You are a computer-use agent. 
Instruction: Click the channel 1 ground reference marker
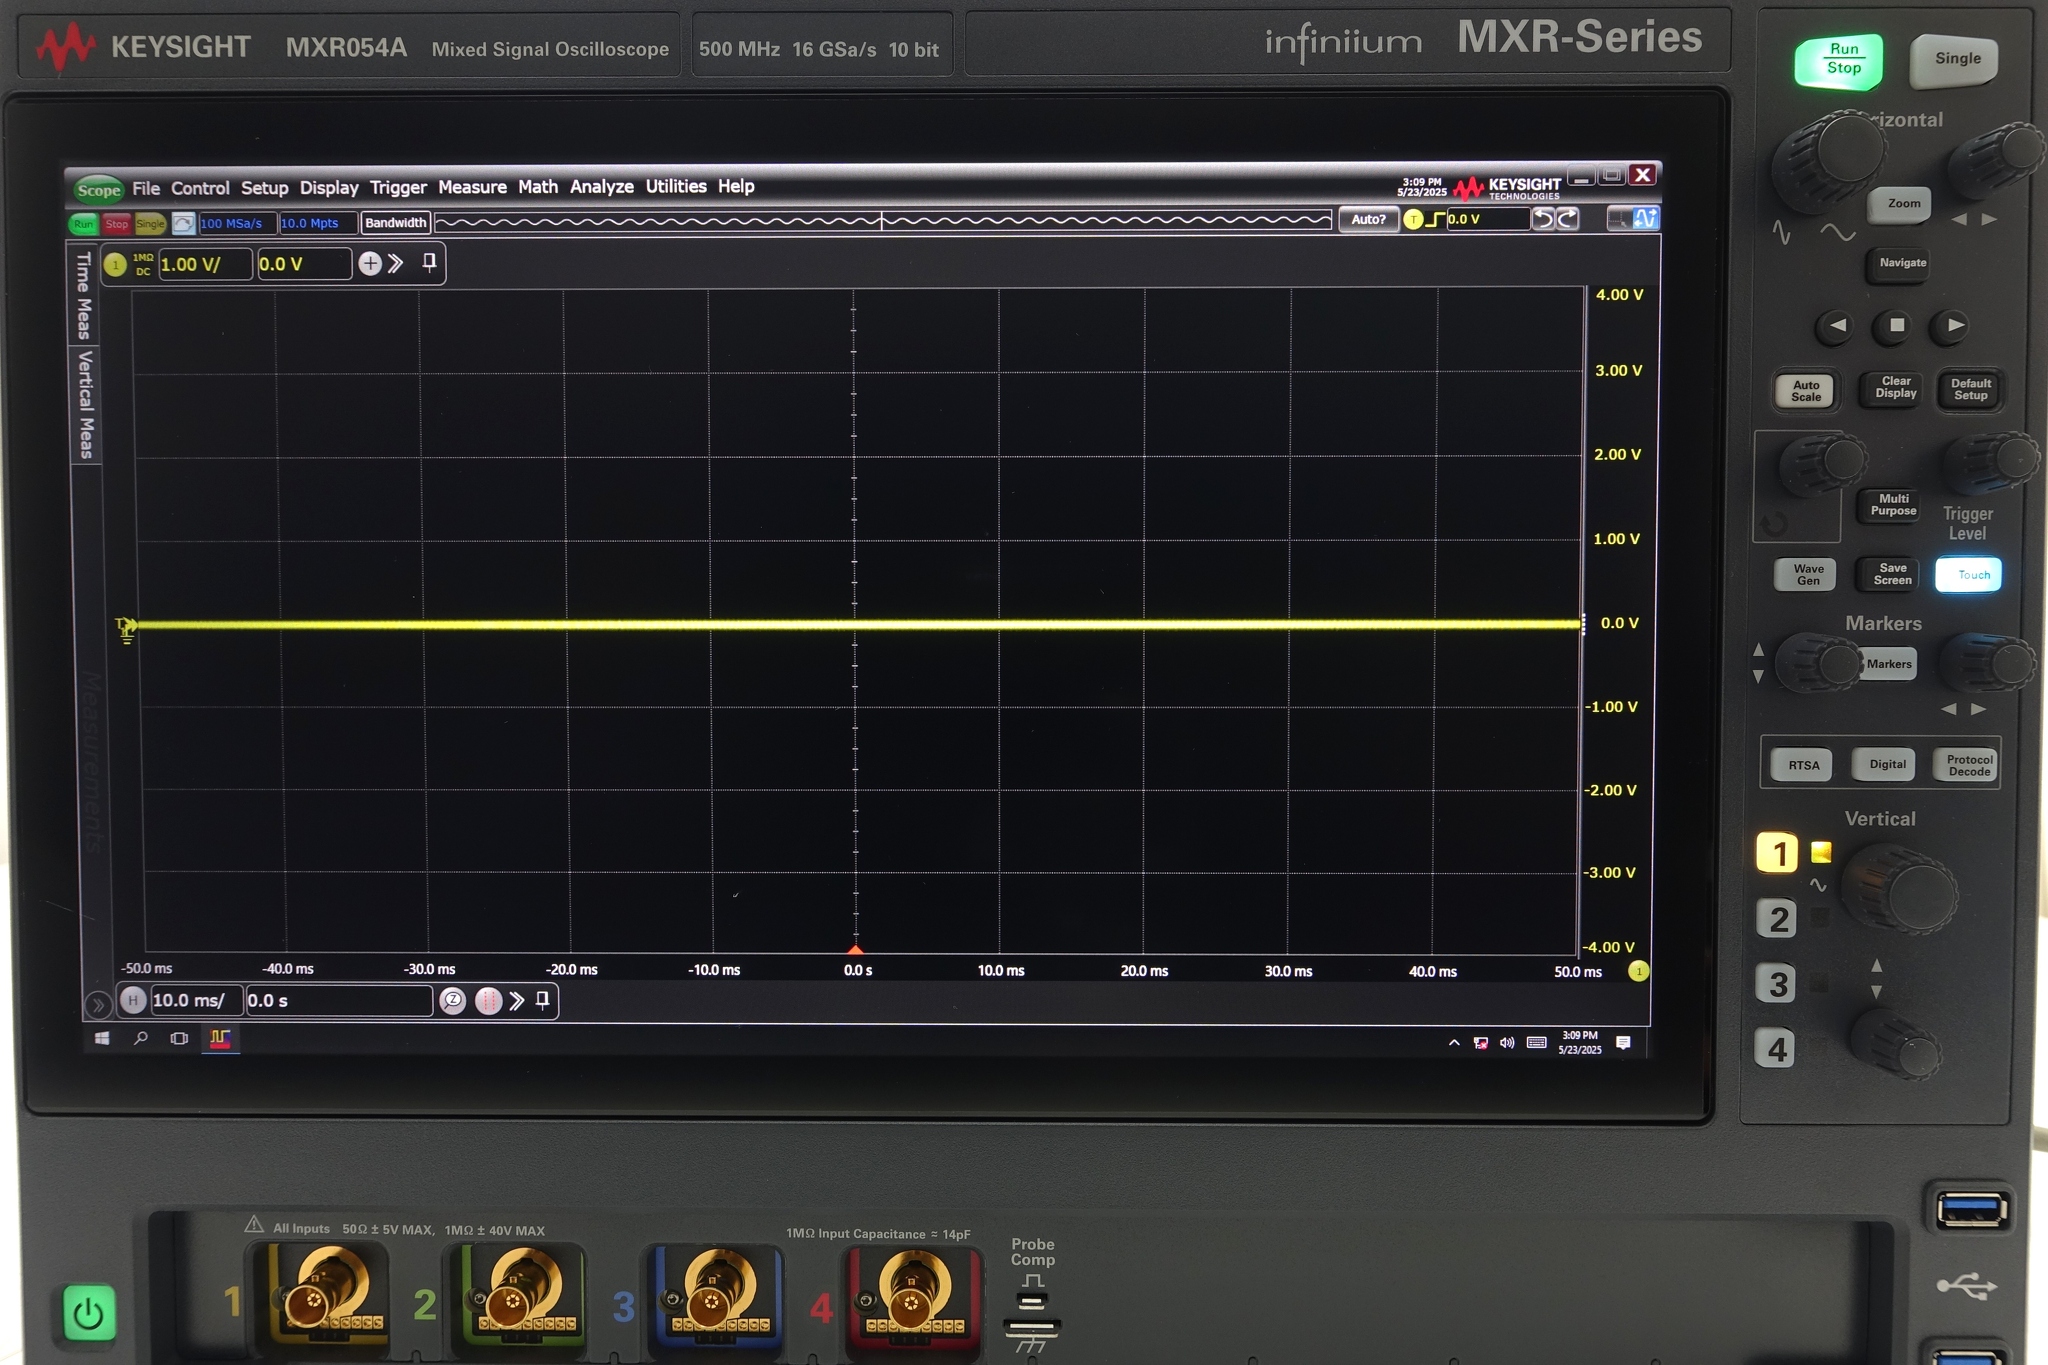[x=126, y=630]
